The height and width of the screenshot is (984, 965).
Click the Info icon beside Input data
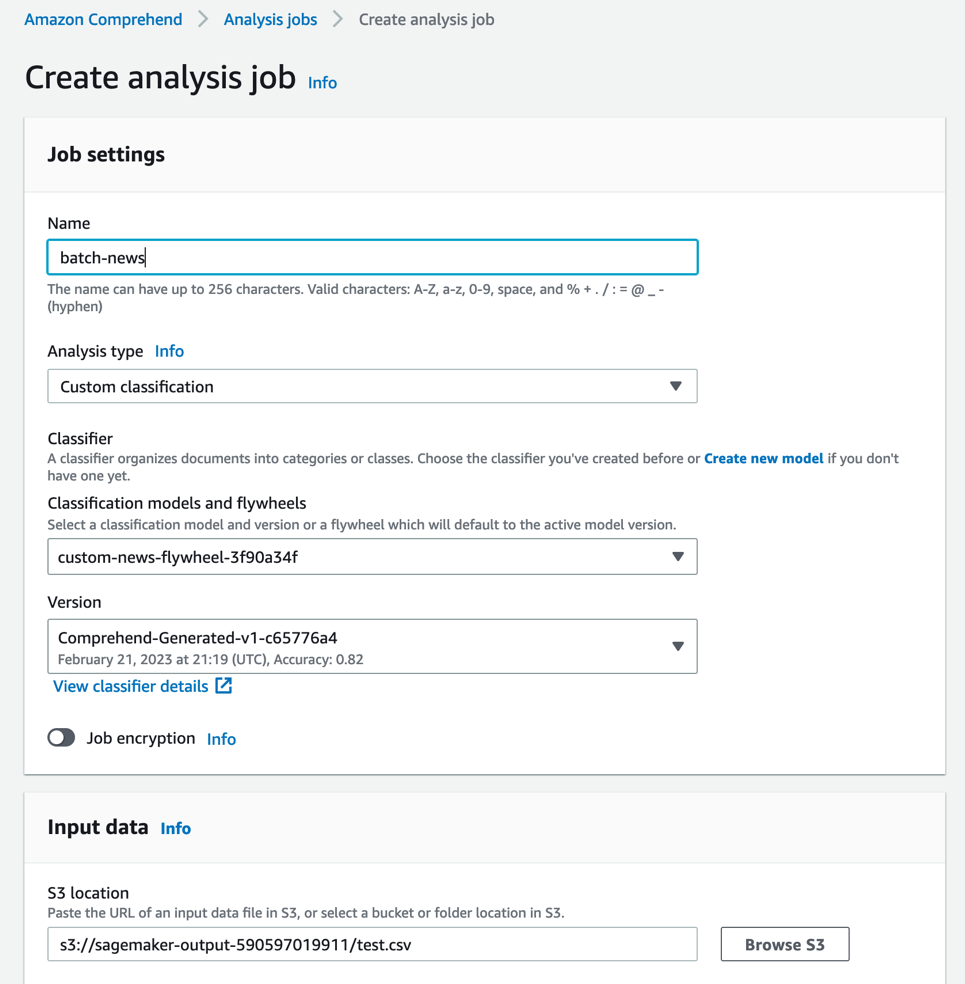pyautogui.click(x=175, y=828)
